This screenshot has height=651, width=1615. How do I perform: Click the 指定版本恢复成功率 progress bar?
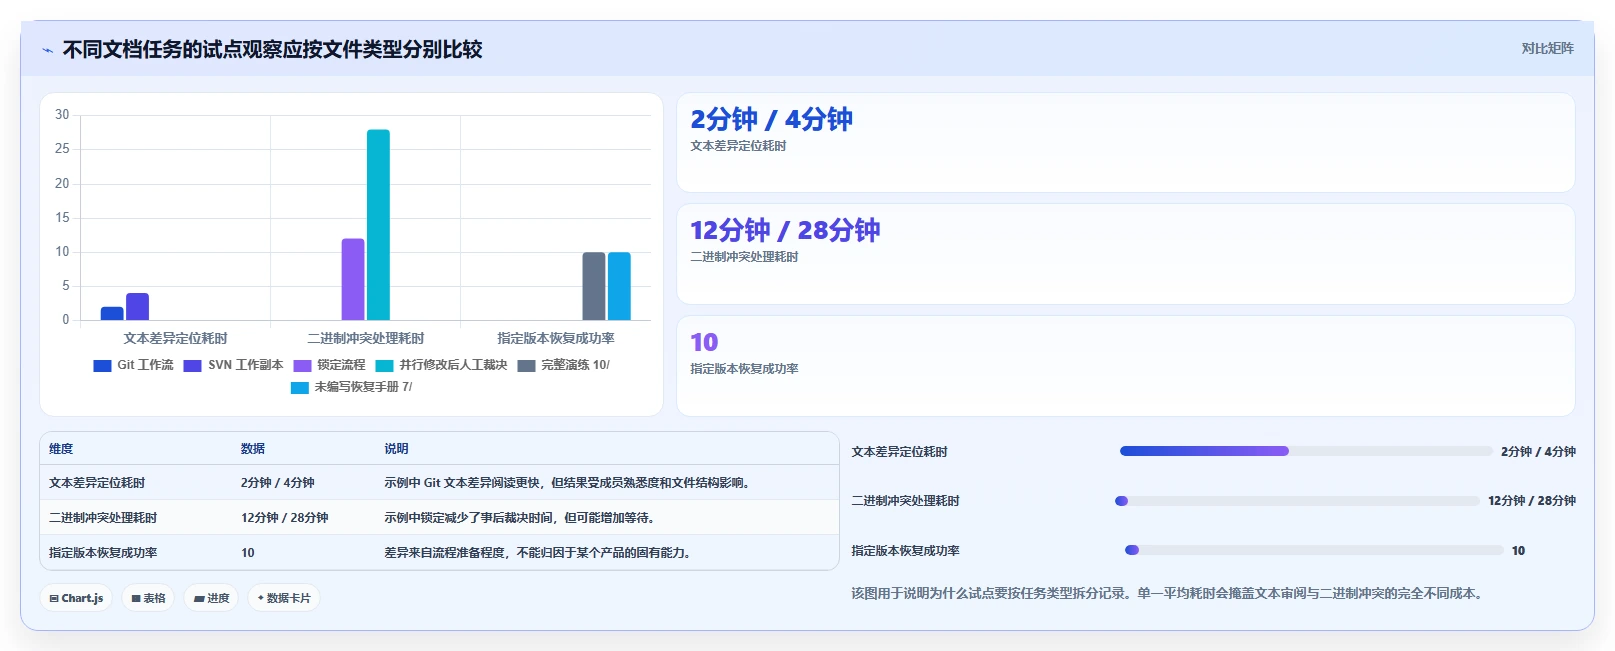click(1314, 550)
